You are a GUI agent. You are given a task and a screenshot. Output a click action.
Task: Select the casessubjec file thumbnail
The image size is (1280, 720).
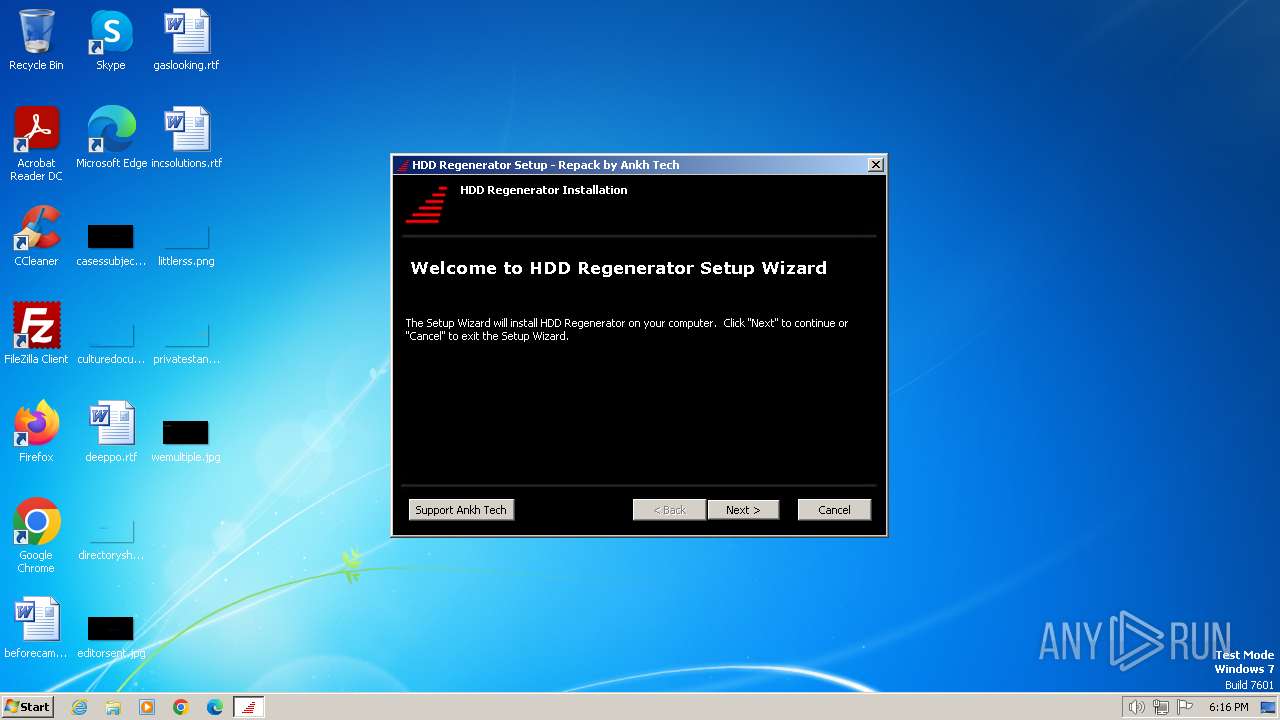(111, 244)
